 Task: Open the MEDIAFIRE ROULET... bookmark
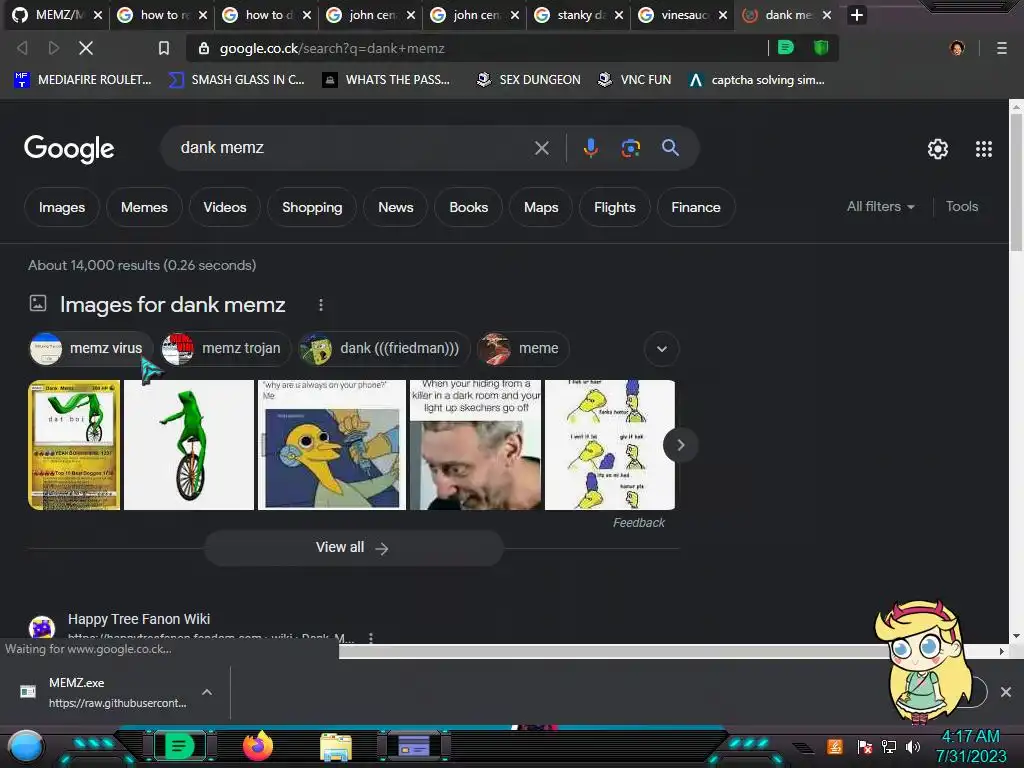(x=83, y=80)
